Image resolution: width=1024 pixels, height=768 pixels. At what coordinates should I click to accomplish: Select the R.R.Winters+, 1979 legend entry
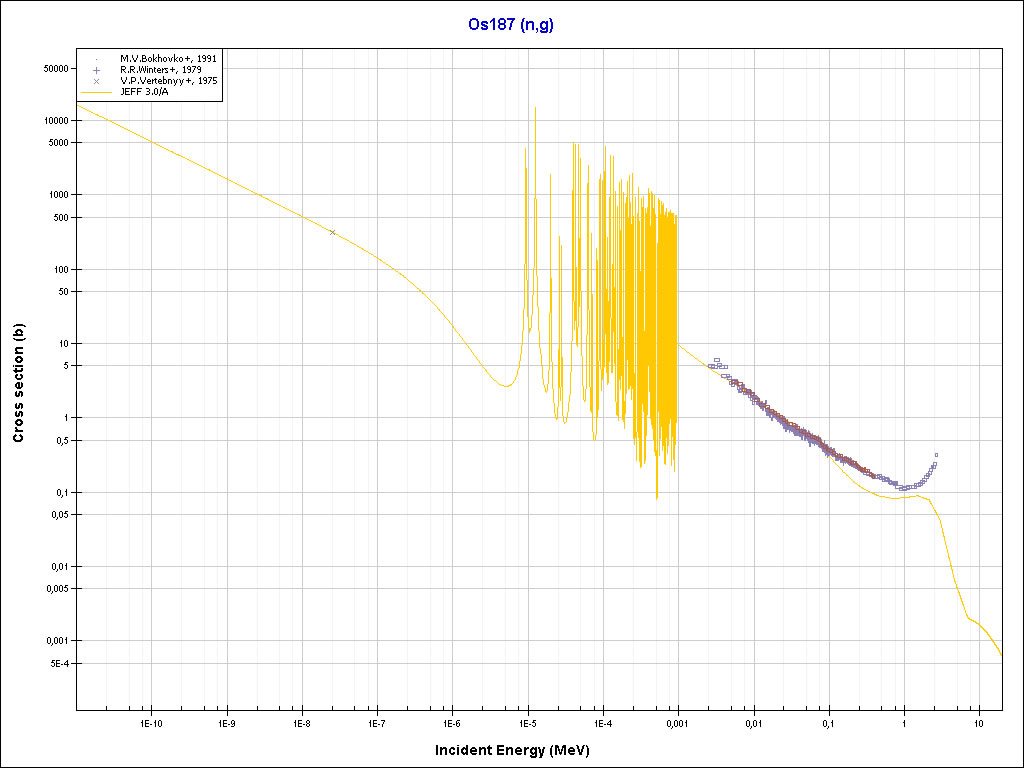pos(160,70)
